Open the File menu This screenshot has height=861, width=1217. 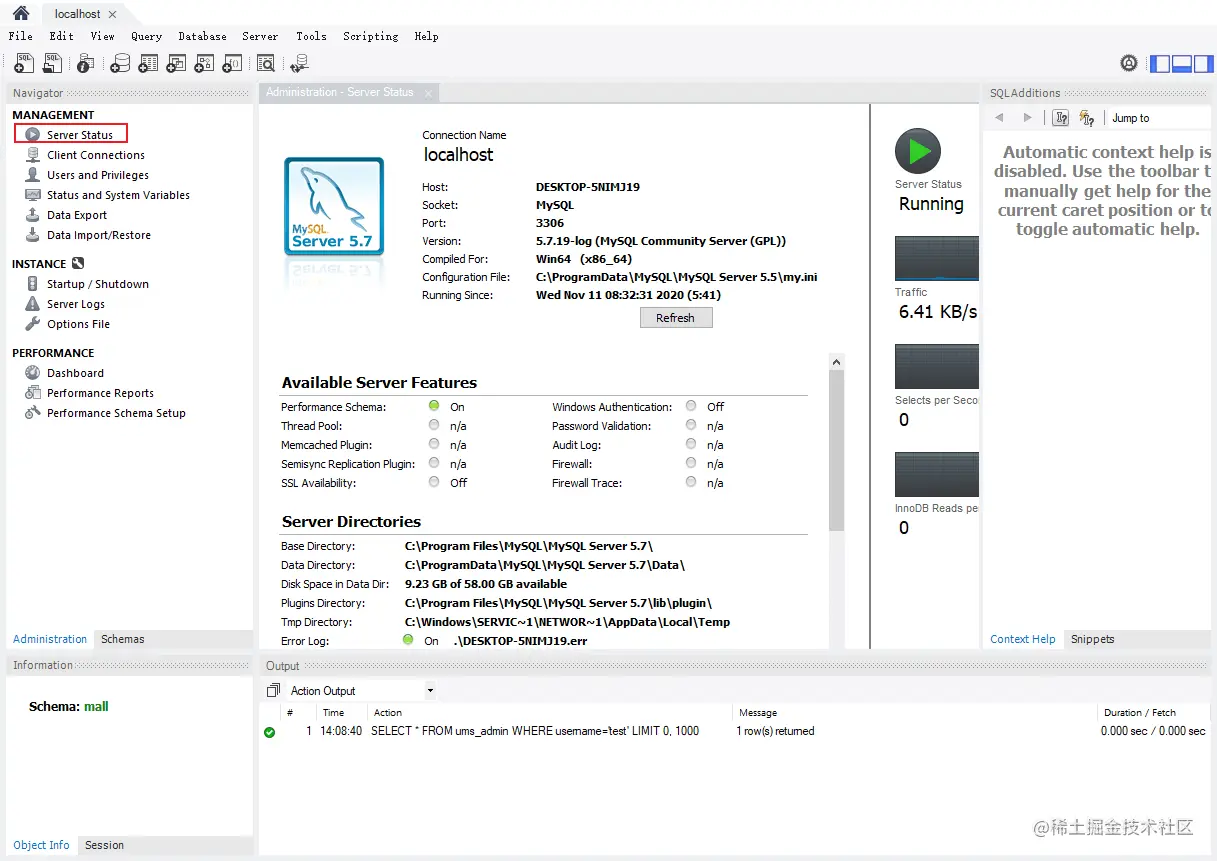pyautogui.click(x=21, y=36)
